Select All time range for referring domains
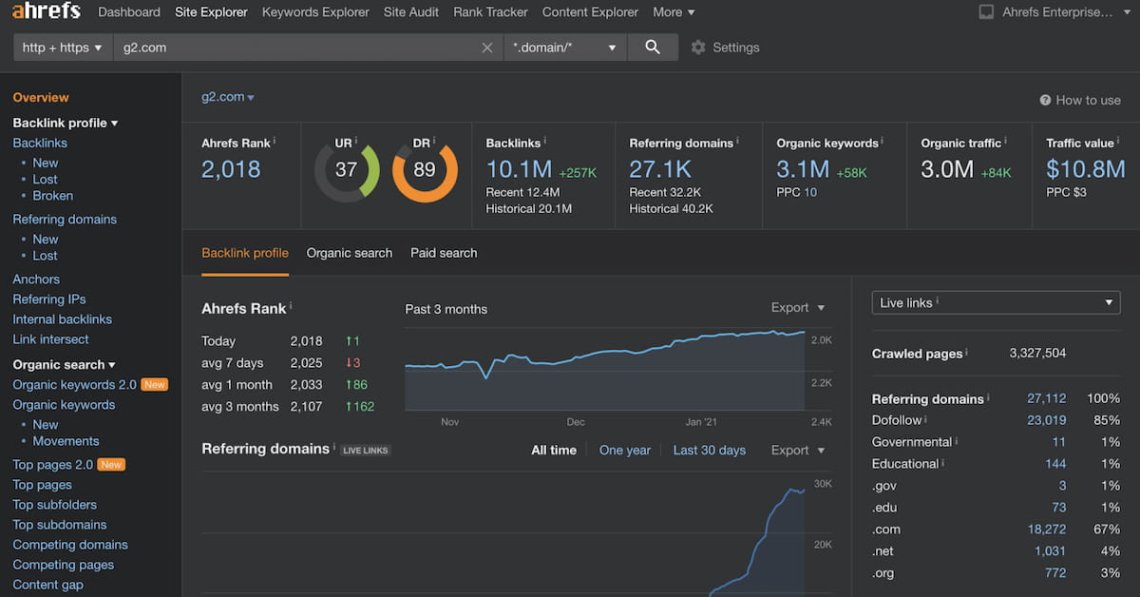 (553, 450)
